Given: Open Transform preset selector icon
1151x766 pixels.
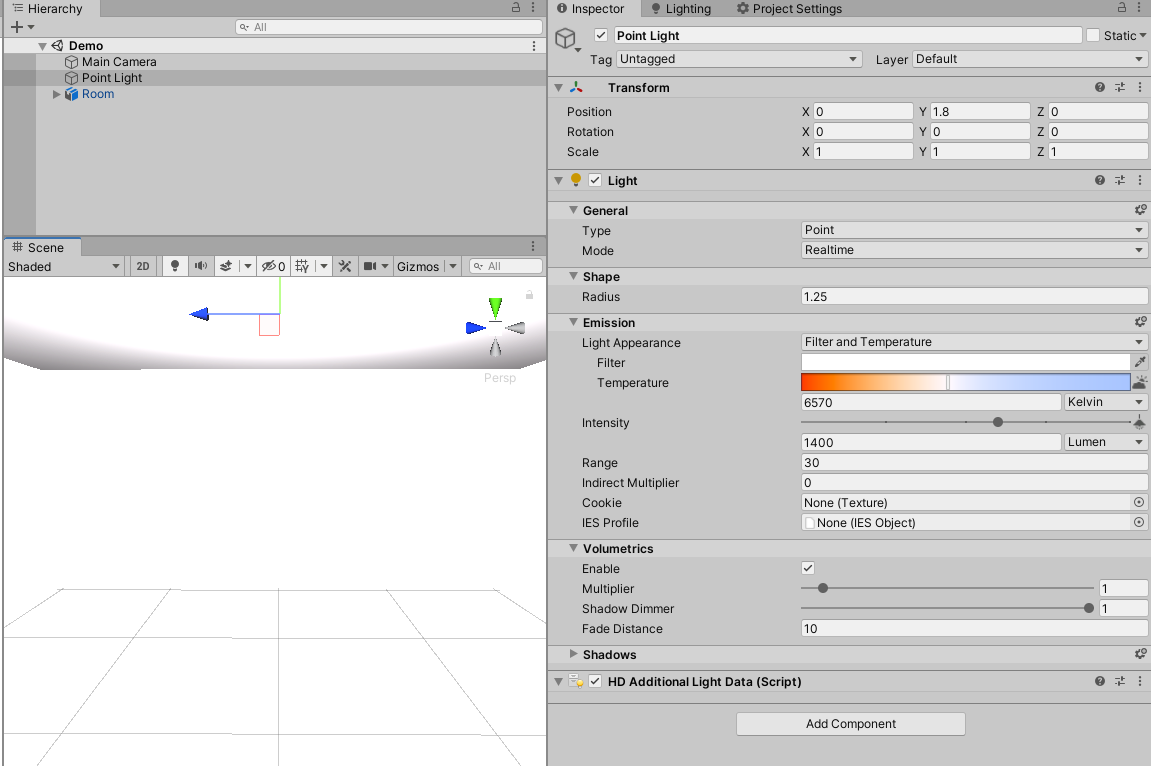Looking at the screenshot, I should pos(1120,87).
